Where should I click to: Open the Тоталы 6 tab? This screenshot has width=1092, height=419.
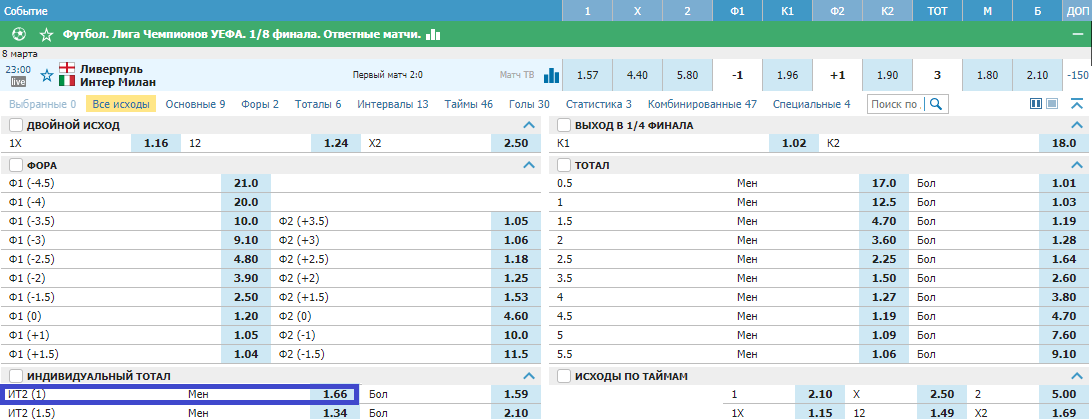click(x=318, y=104)
